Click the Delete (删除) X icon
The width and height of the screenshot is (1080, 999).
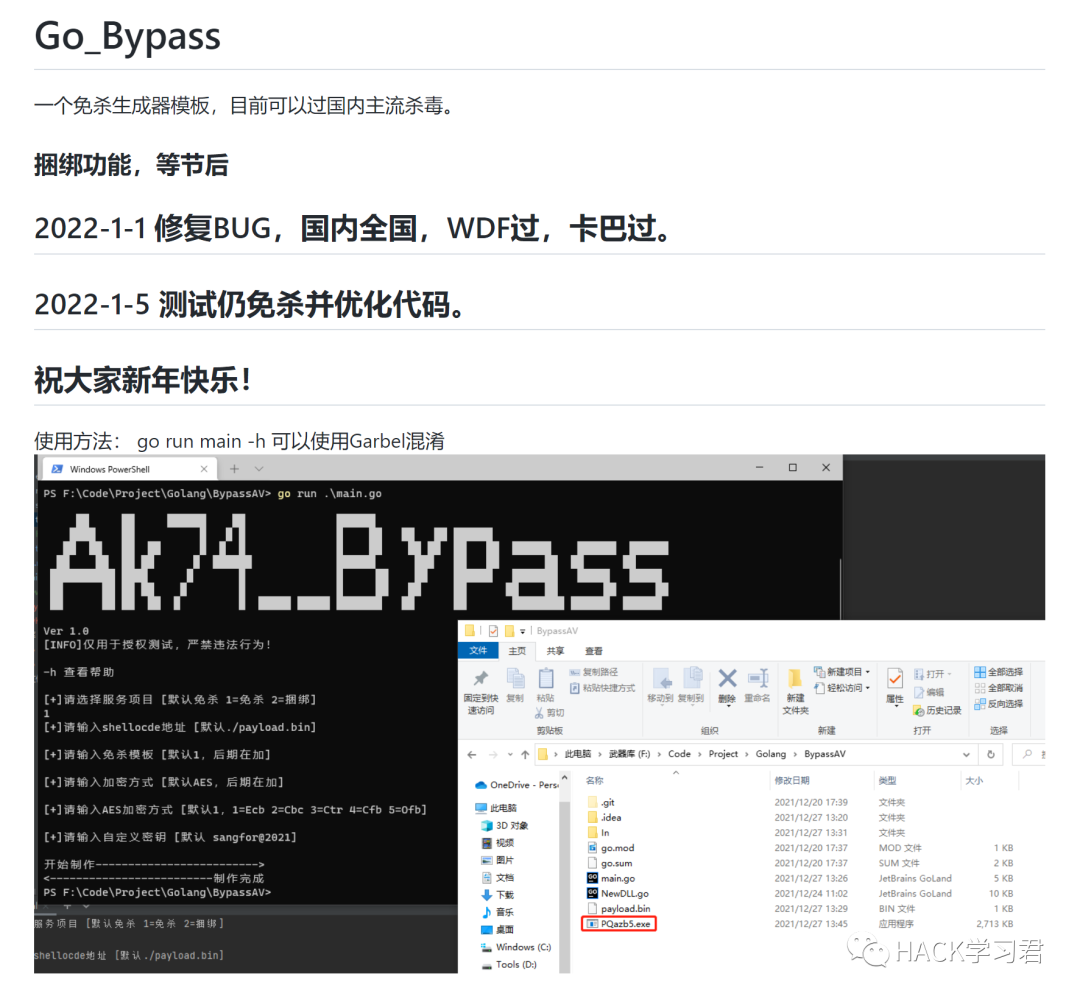[x=727, y=679]
